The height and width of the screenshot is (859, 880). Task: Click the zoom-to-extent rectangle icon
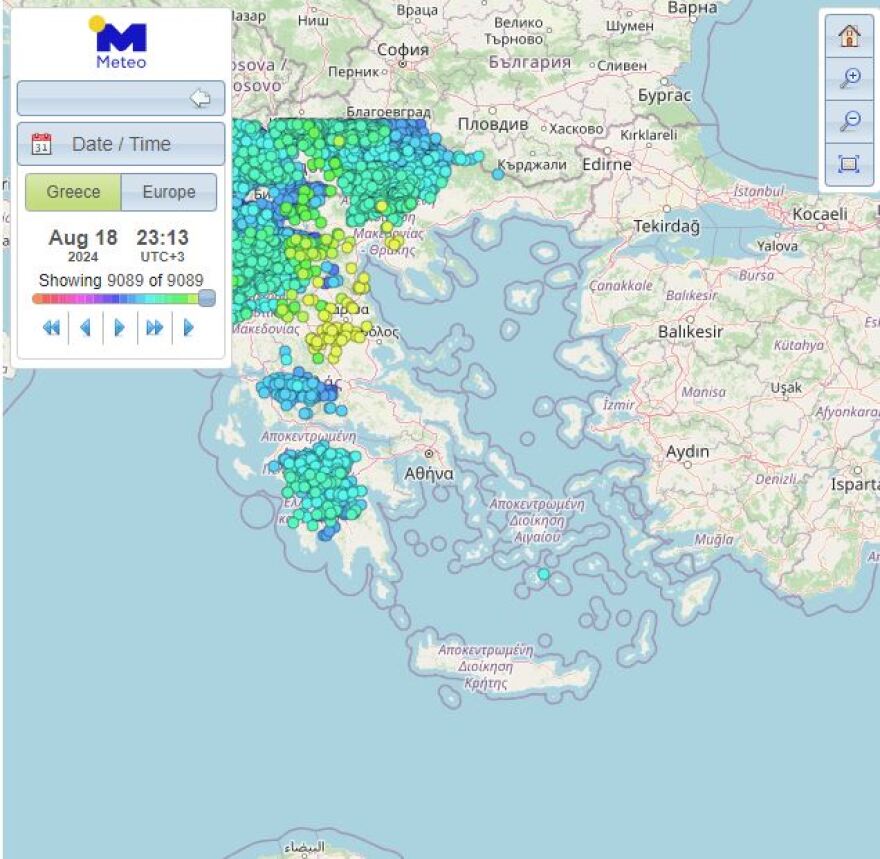point(848,164)
